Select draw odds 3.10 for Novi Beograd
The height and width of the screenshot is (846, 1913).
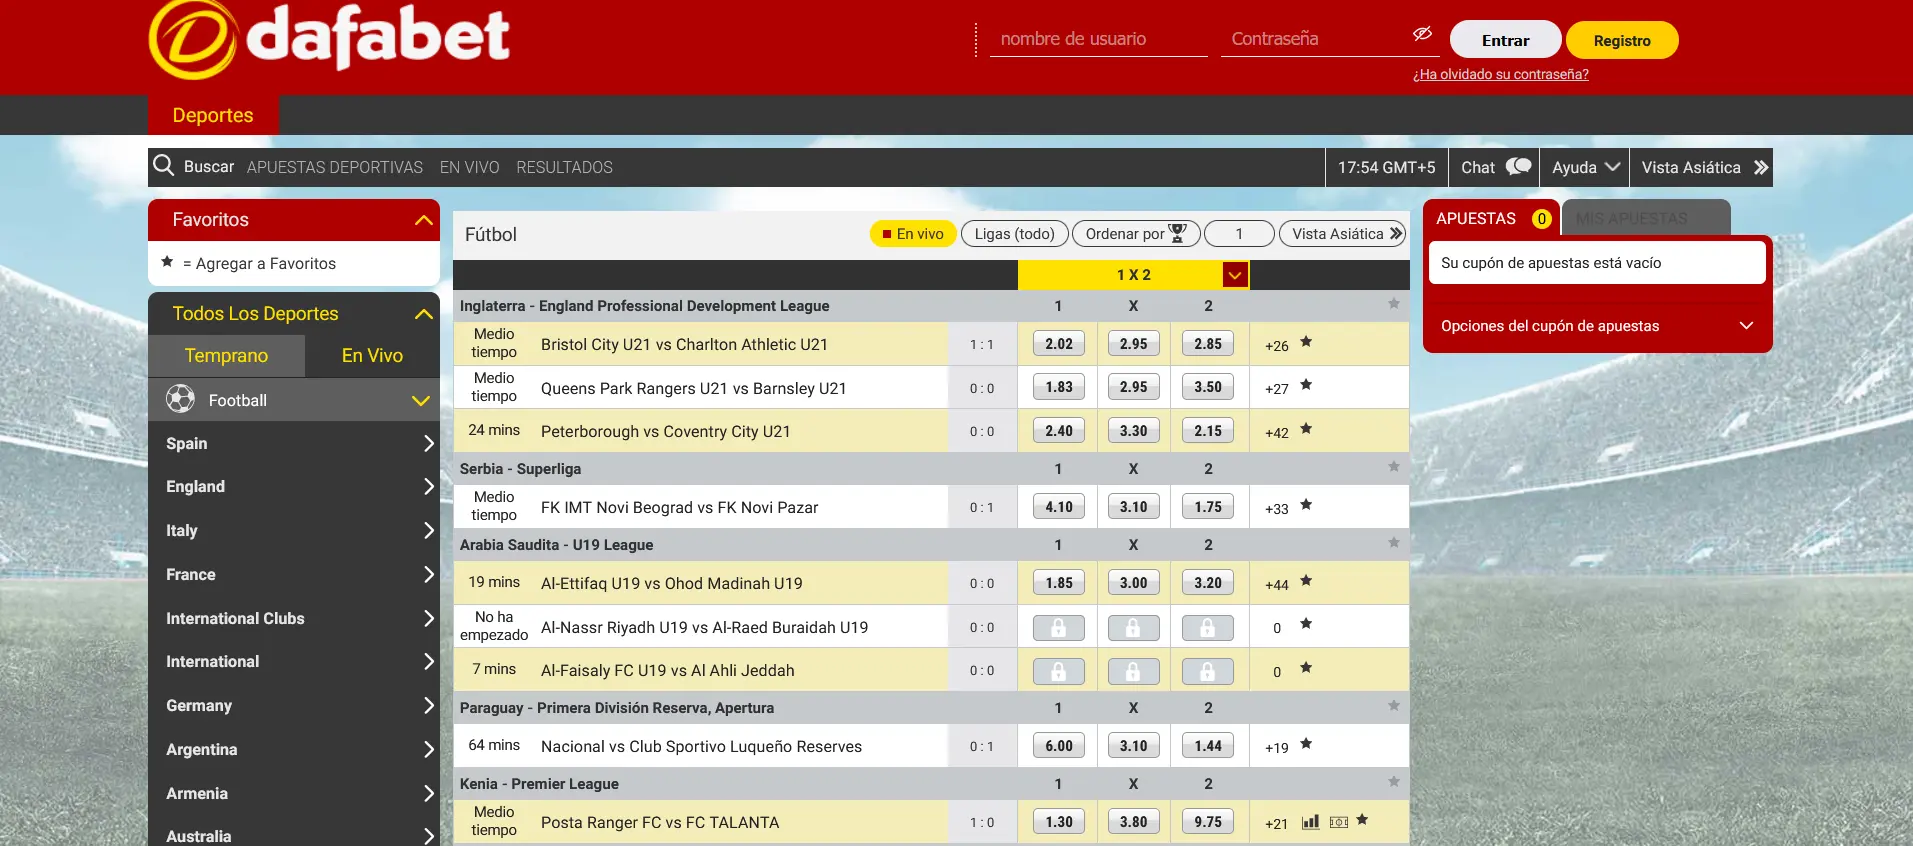pyautogui.click(x=1133, y=507)
